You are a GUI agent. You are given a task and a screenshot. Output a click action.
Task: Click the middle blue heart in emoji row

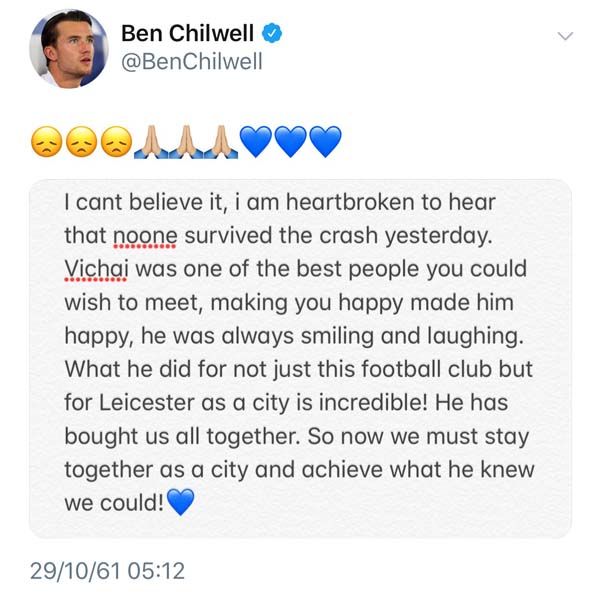(x=291, y=146)
